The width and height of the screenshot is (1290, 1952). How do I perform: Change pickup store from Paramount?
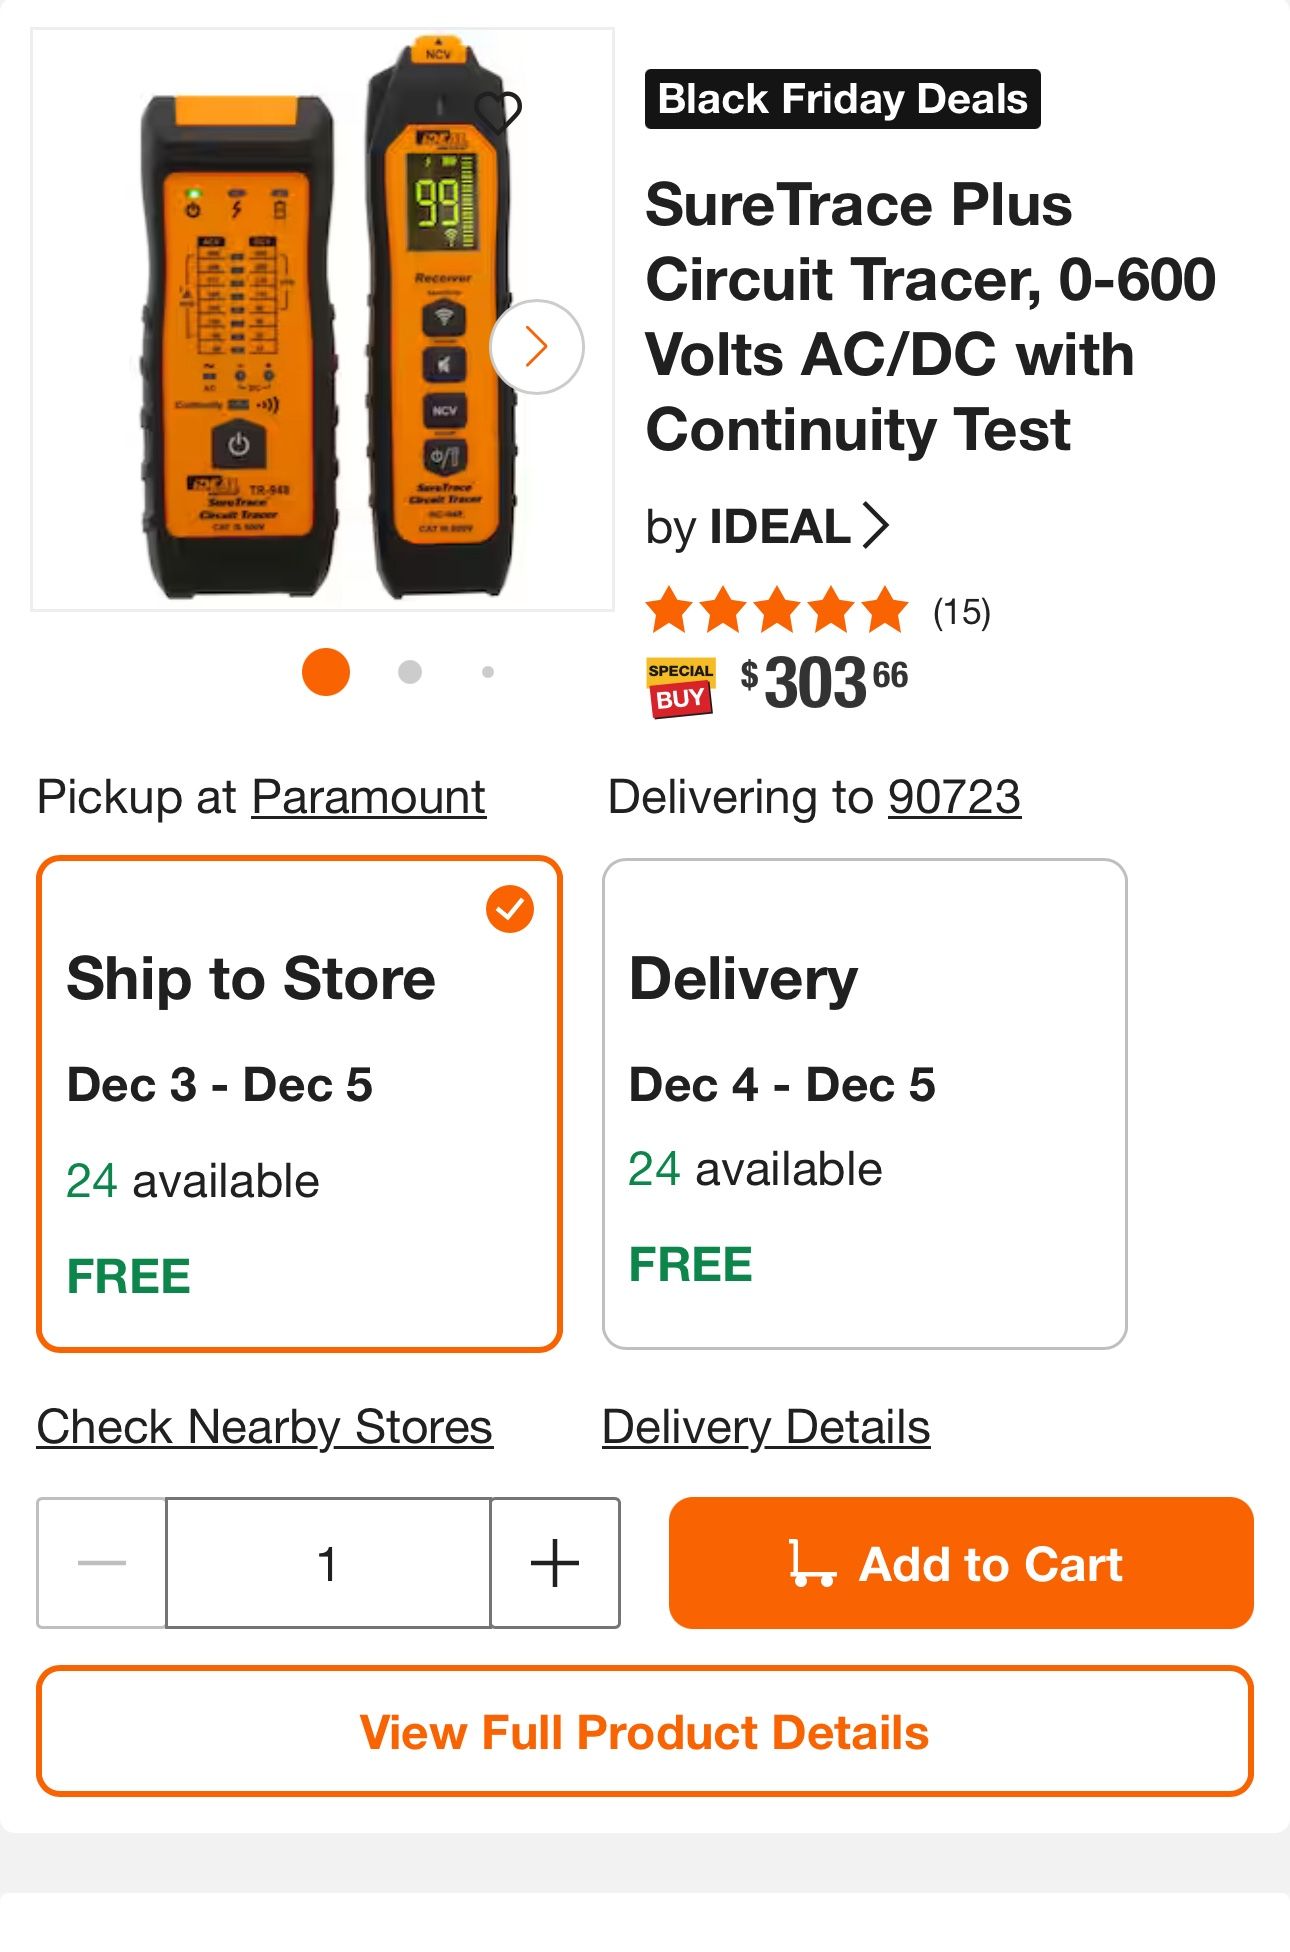tap(368, 797)
